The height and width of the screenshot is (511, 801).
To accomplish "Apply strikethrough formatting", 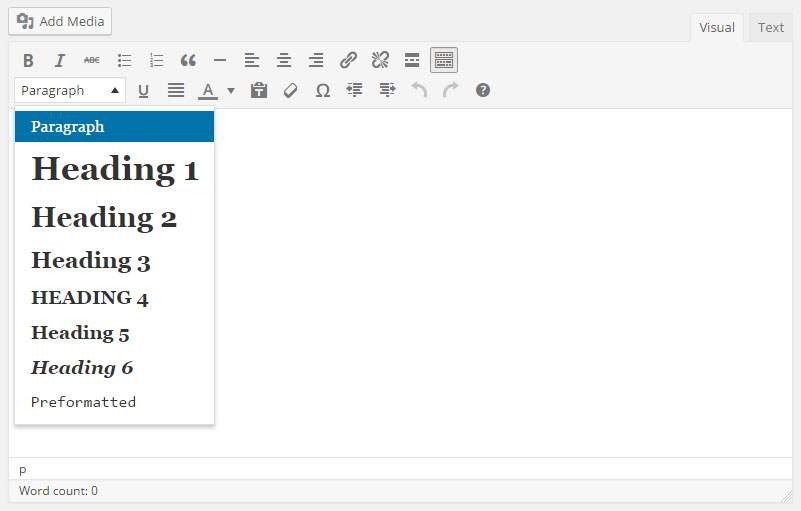I will 92,60.
